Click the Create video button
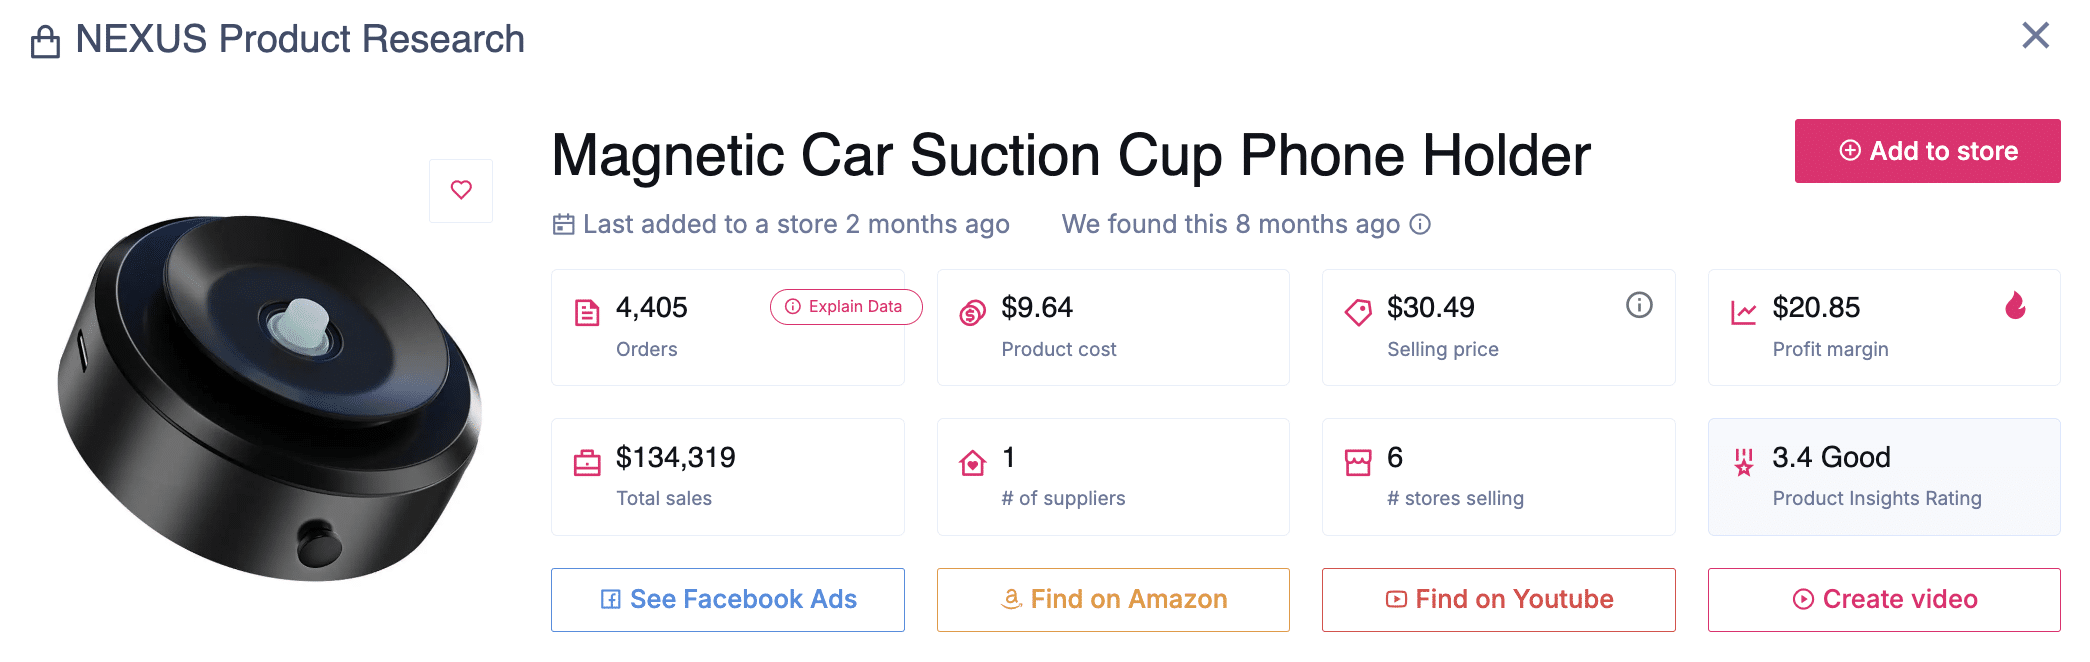The width and height of the screenshot is (2090, 662). coord(1884,600)
